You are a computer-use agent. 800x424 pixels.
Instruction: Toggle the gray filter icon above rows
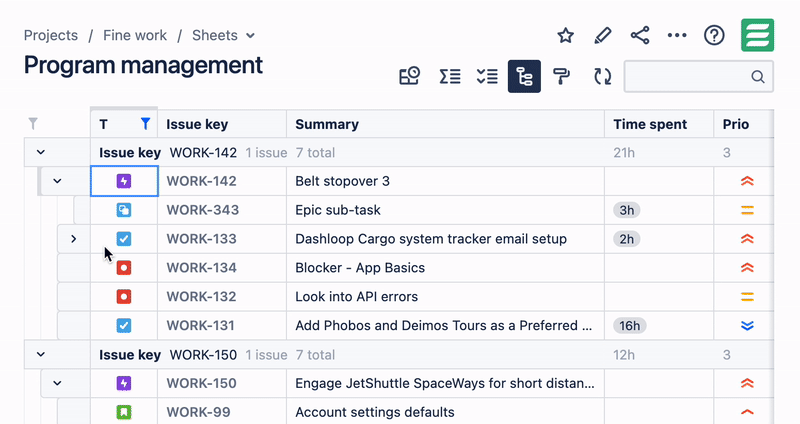click(33, 124)
